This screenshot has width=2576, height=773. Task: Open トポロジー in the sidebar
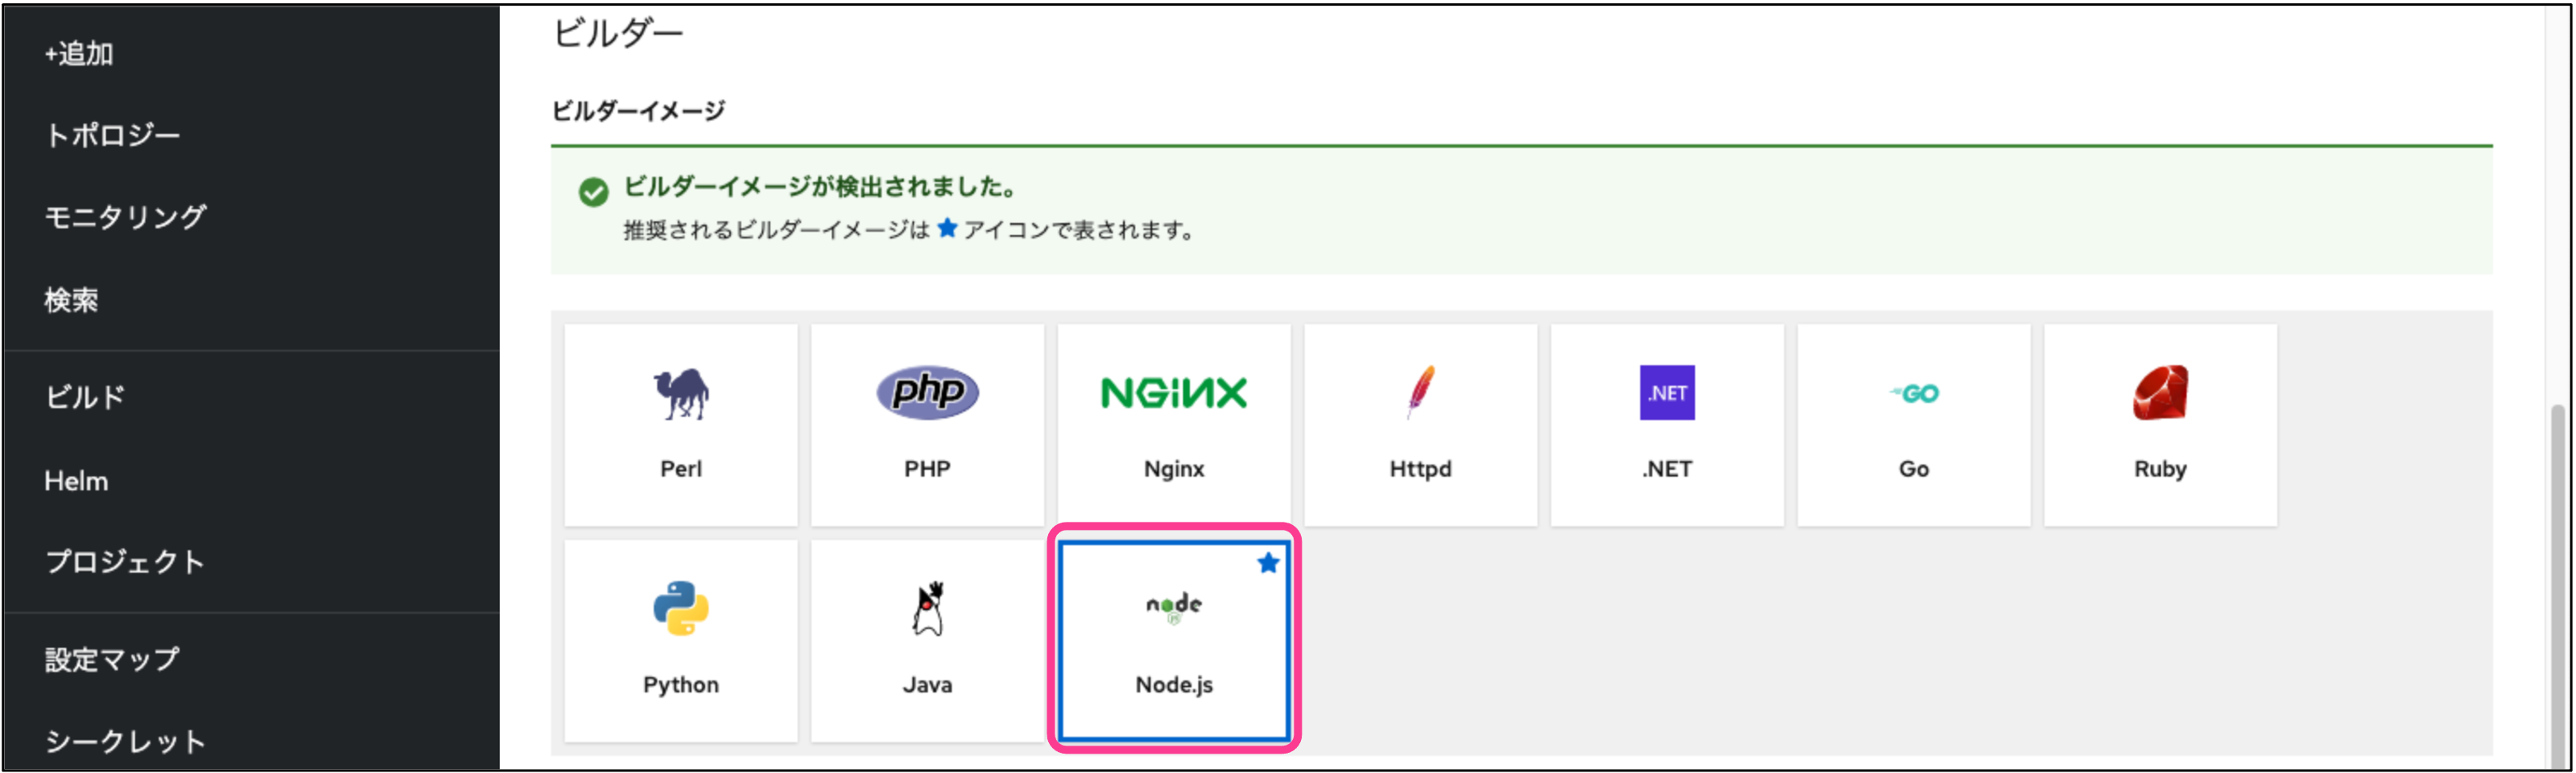coord(112,135)
